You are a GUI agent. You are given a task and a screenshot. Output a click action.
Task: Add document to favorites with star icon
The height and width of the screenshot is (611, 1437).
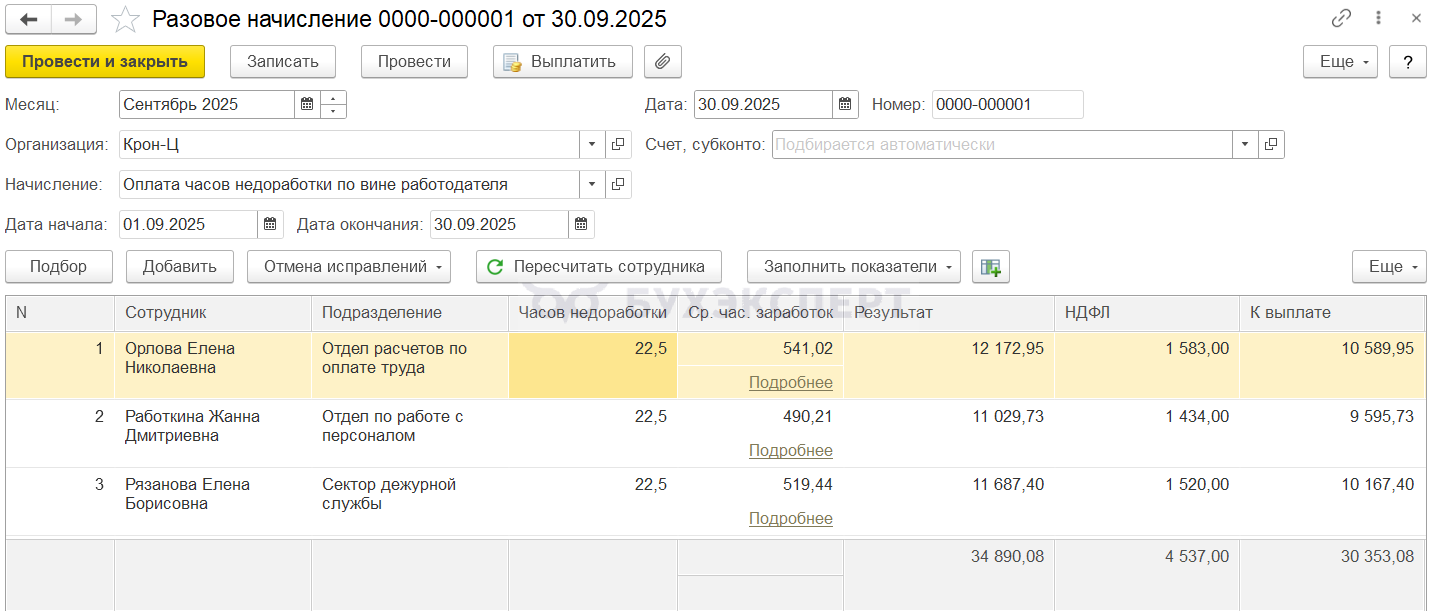(125, 19)
